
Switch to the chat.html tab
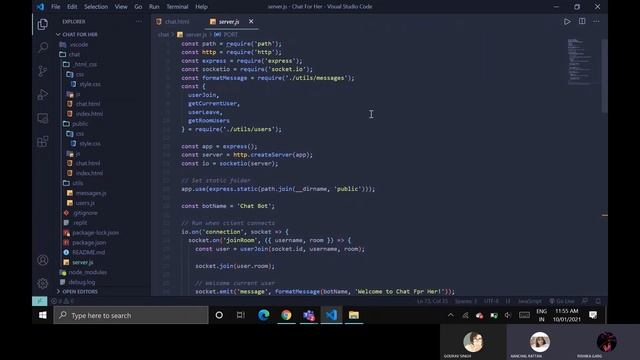pos(176,22)
